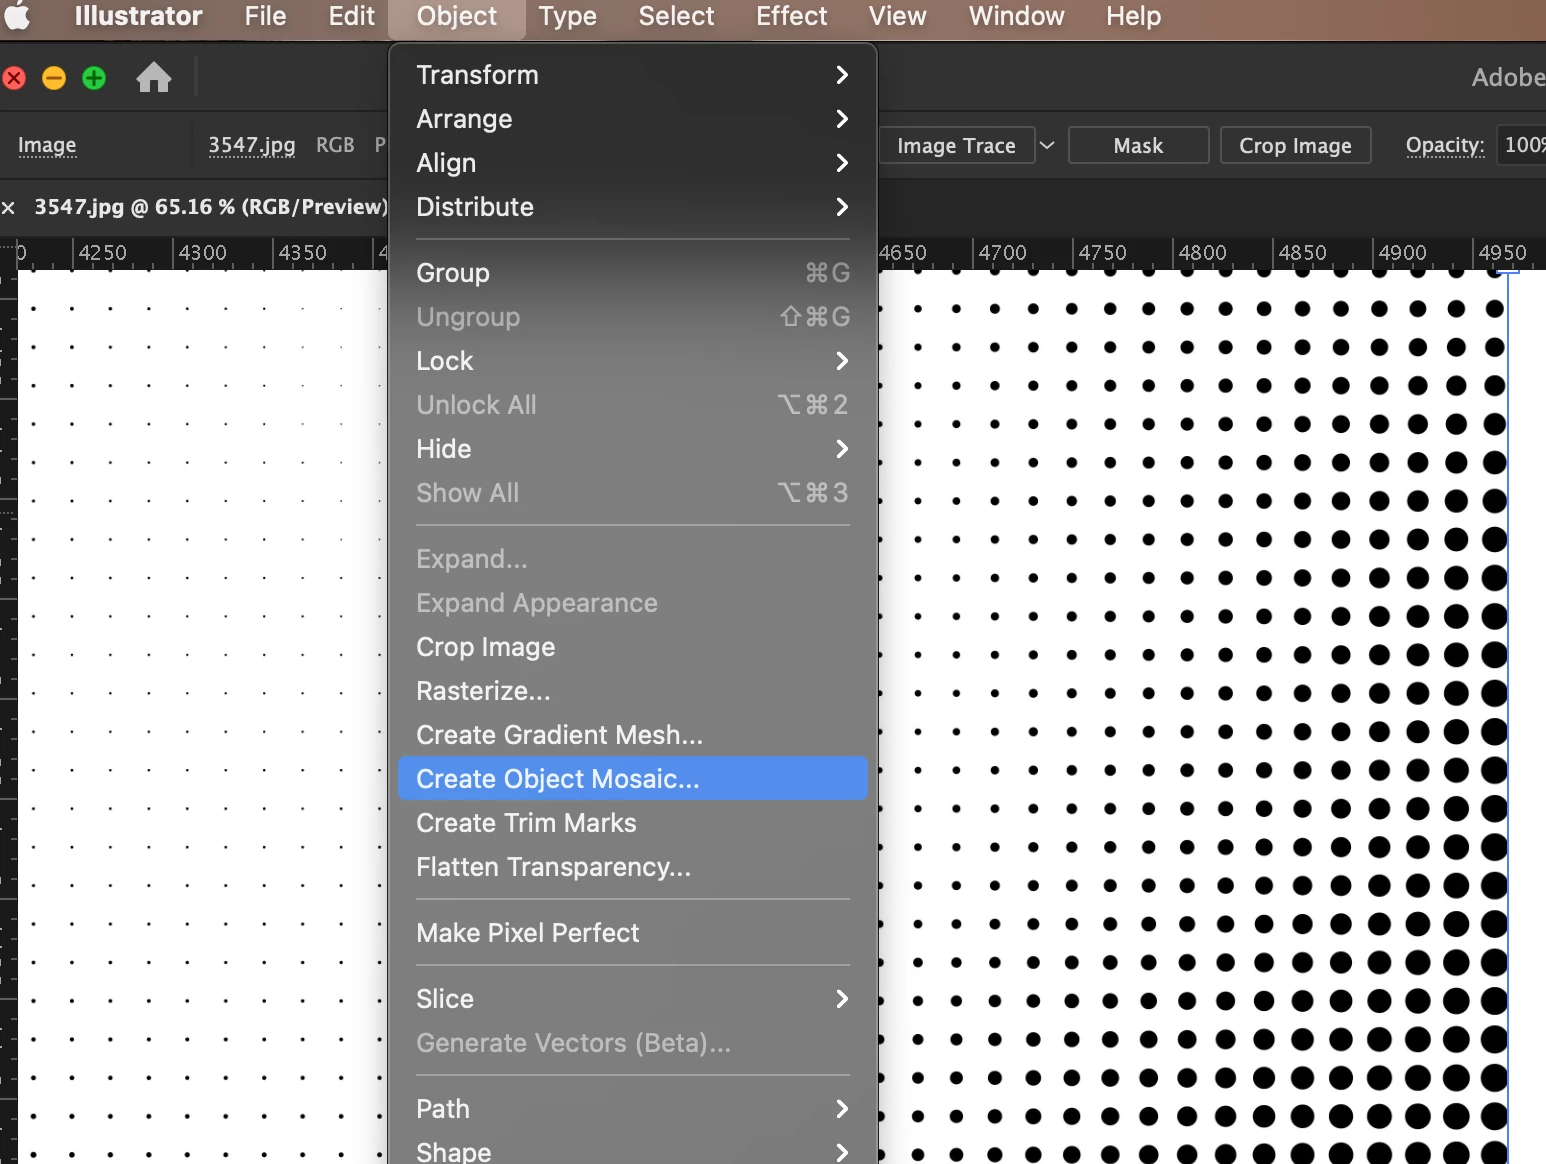Image resolution: width=1546 pixels, height=1164 pixels.
Task: Click the Image Trace button
Action: (956, 145)
